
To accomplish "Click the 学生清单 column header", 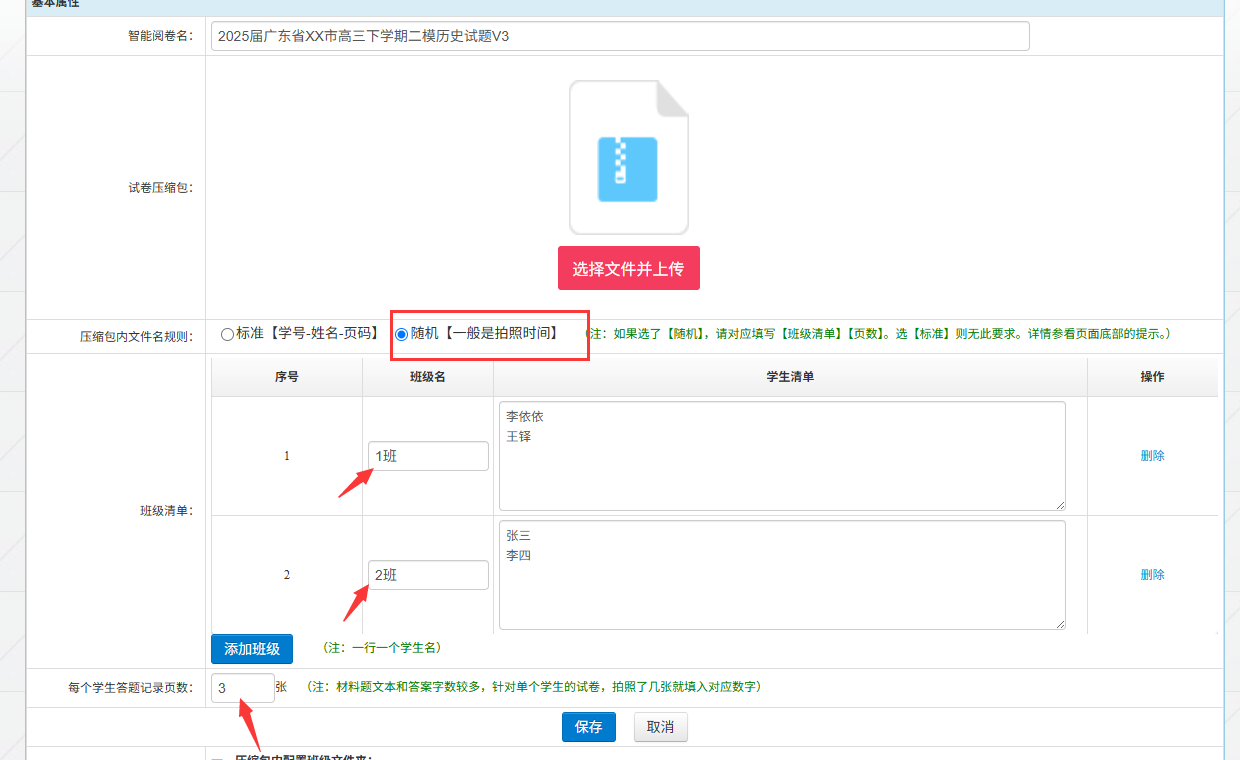I will tap(790, 377).
